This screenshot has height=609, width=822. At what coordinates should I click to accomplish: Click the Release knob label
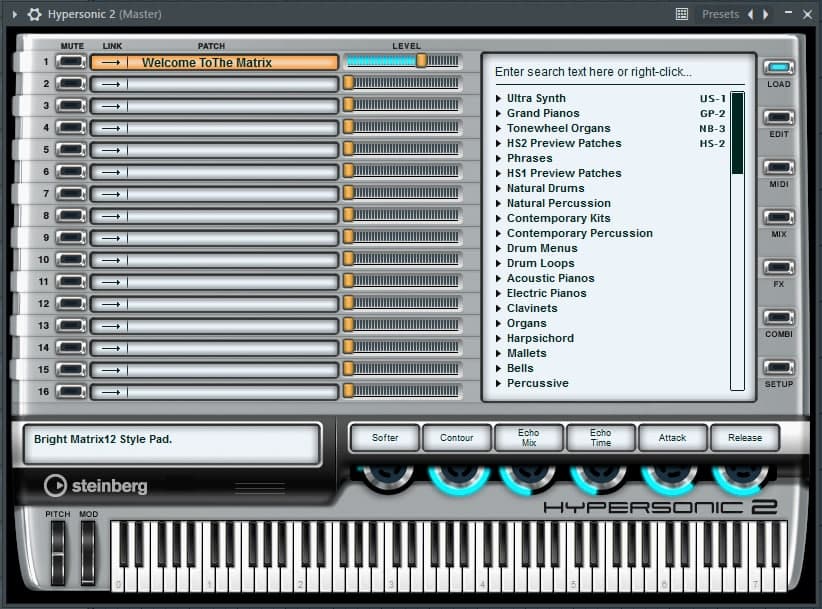pyautogui.click(x=744, y=438)
